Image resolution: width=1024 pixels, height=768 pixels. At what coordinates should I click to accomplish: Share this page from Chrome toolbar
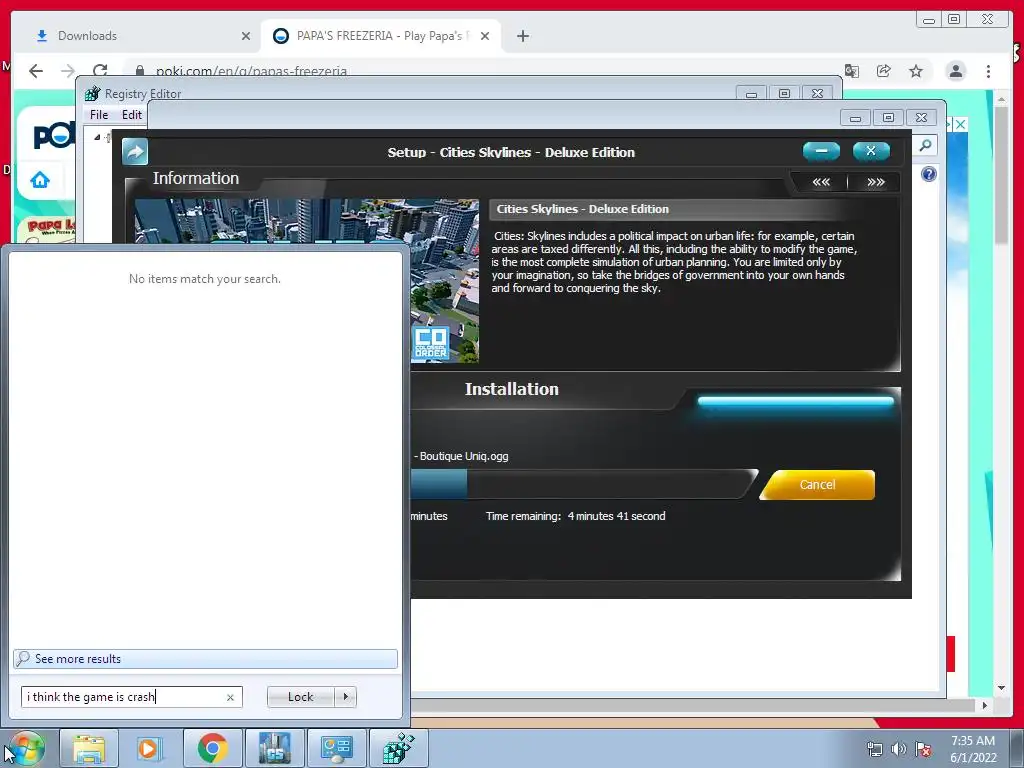coord(884,71)
